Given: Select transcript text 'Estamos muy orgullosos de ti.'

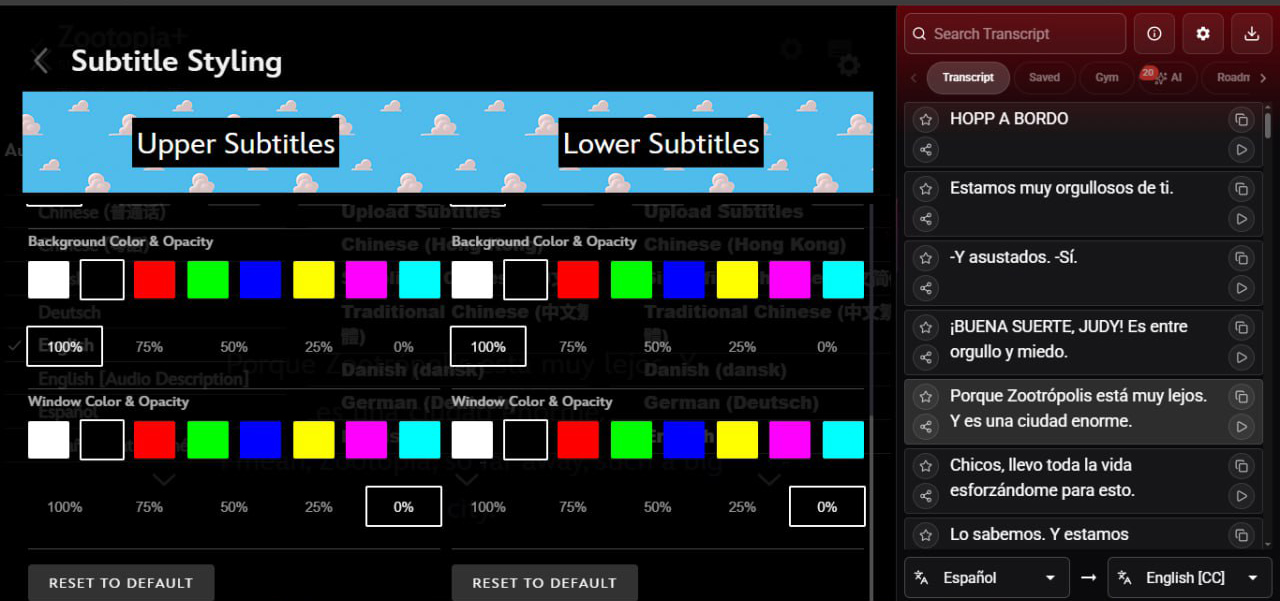Looking at the screenshot, I should (x=1061, y=188).
